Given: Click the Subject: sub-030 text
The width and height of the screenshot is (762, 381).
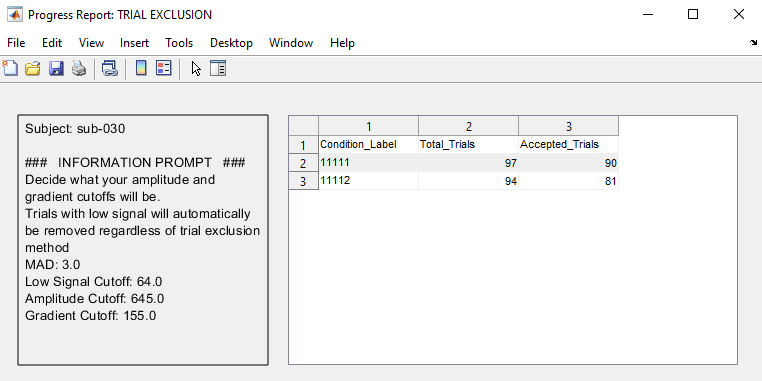Looking at the screenshot, I should click(75, 129).
